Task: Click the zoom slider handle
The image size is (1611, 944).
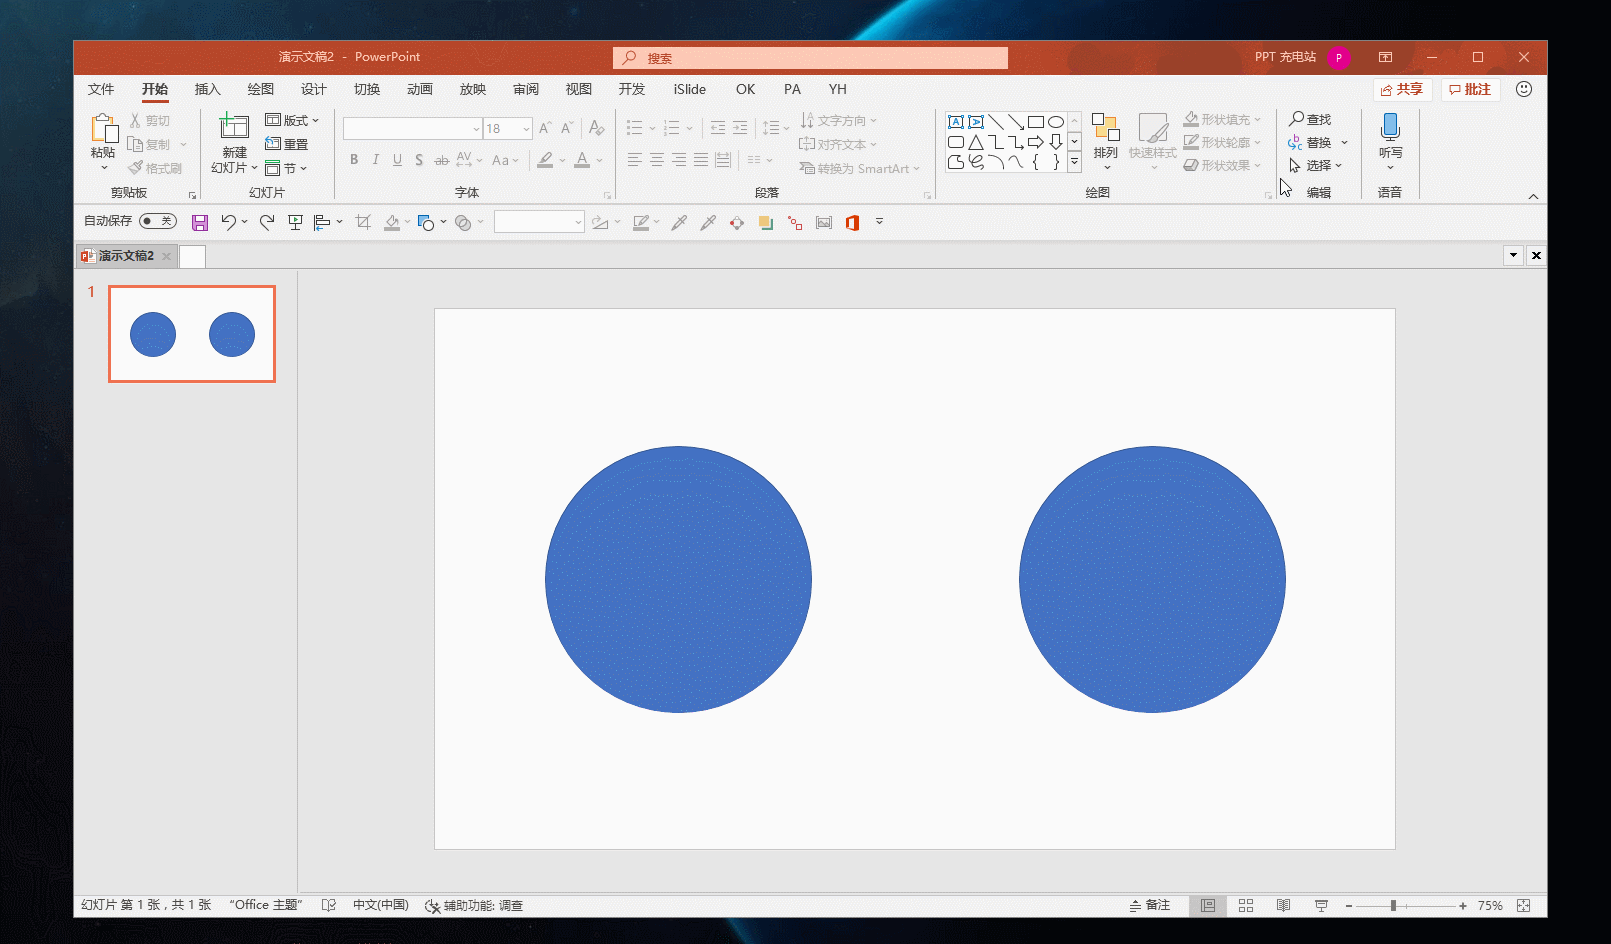Action: 1393,905
